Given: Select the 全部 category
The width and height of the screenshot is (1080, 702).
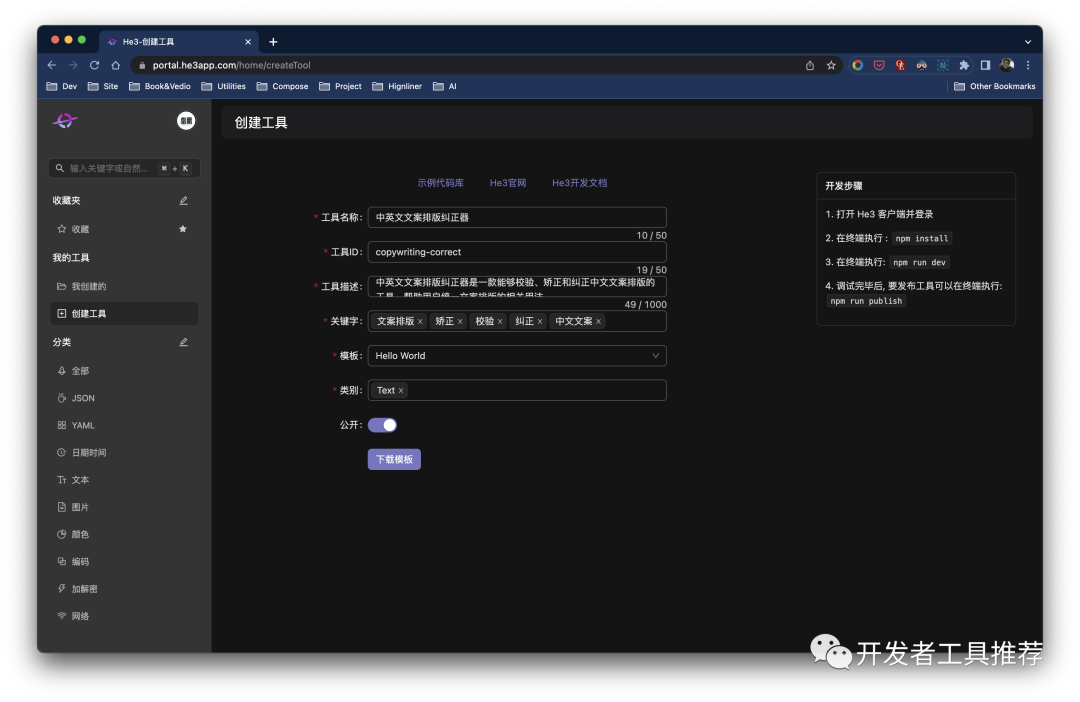Looking at the screenshot, I should [73, 371].
